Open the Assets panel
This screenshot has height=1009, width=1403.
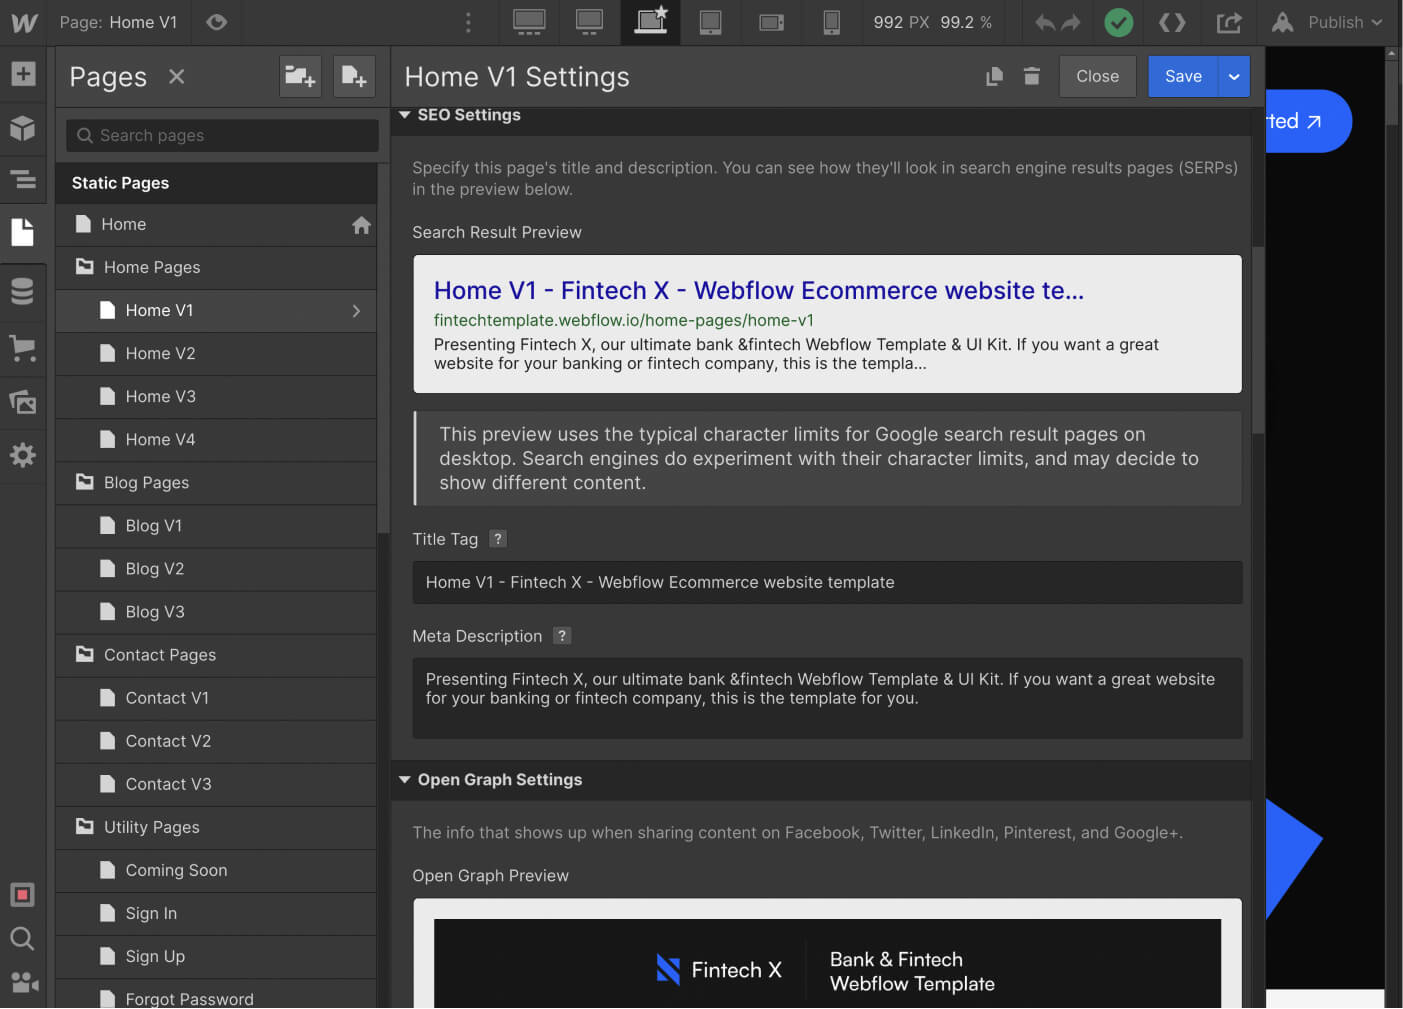pos(23,402)
